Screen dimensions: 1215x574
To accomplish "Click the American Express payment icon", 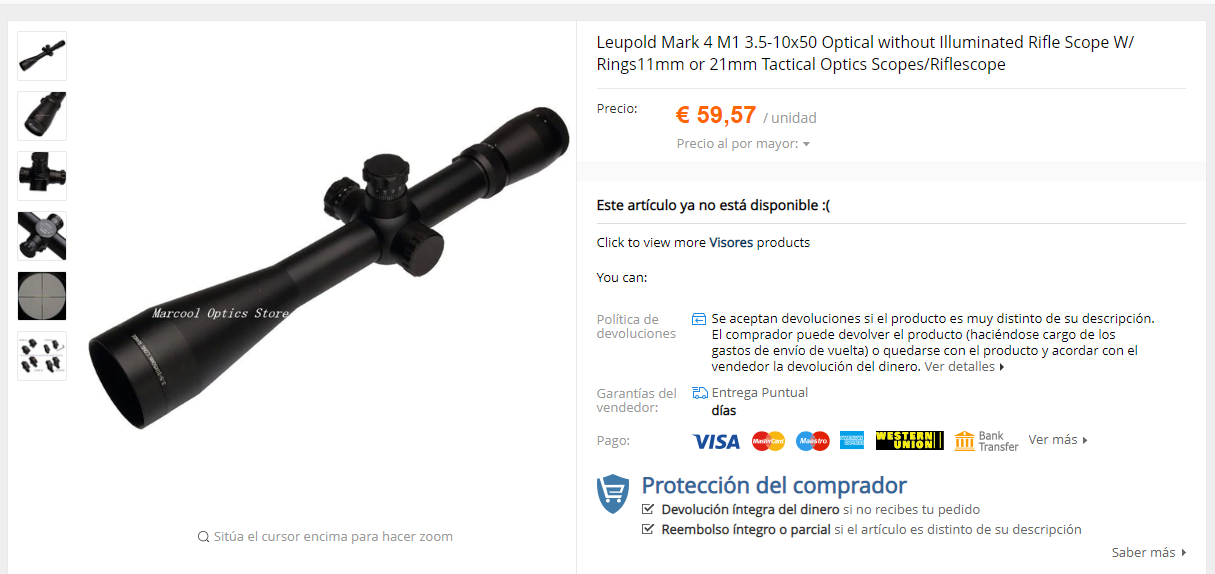I will click(x=852, y=440).
